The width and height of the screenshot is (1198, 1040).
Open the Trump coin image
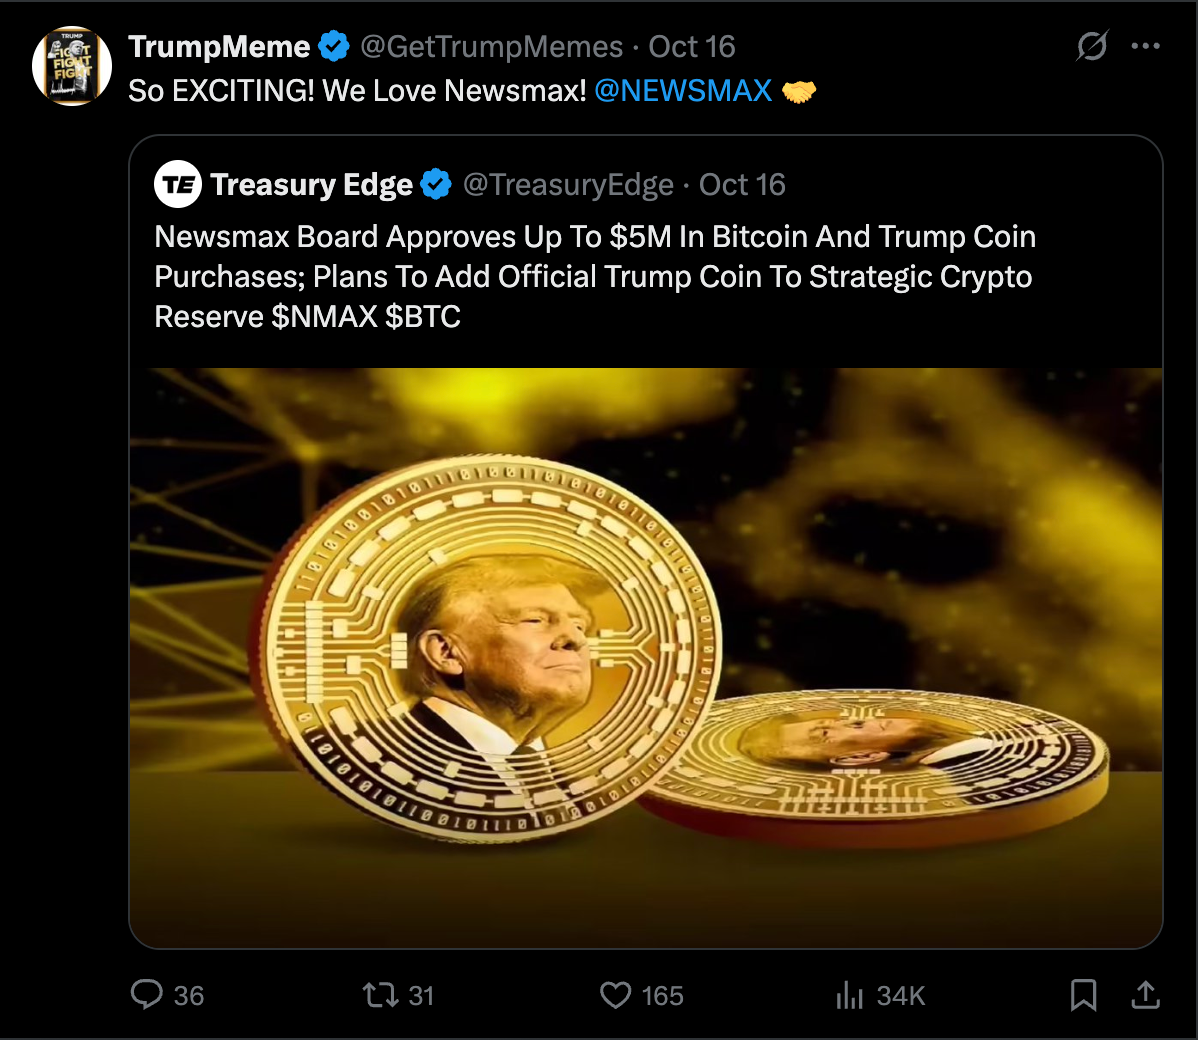tap(645, 657)
